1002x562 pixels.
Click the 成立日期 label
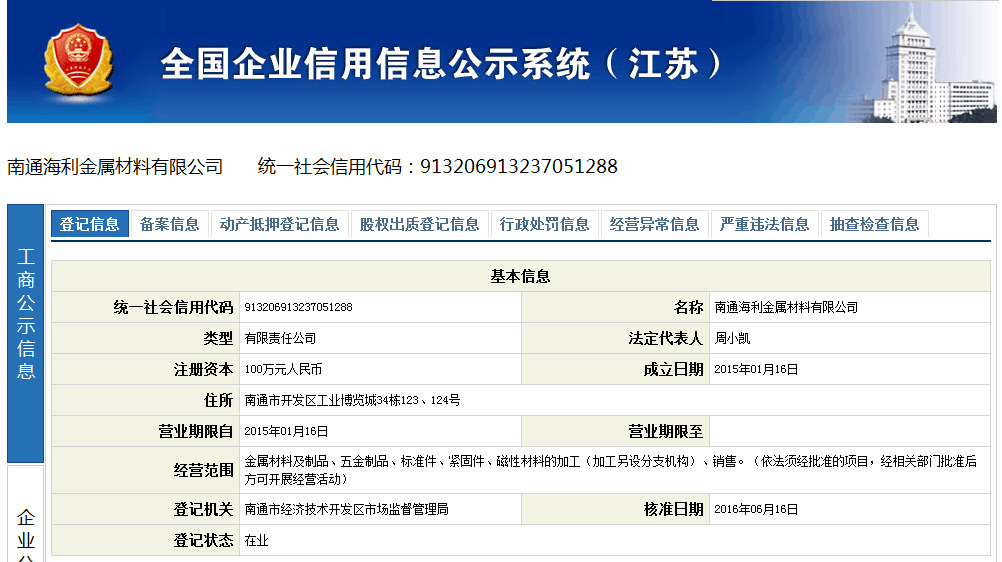click(x=673, y=370)
